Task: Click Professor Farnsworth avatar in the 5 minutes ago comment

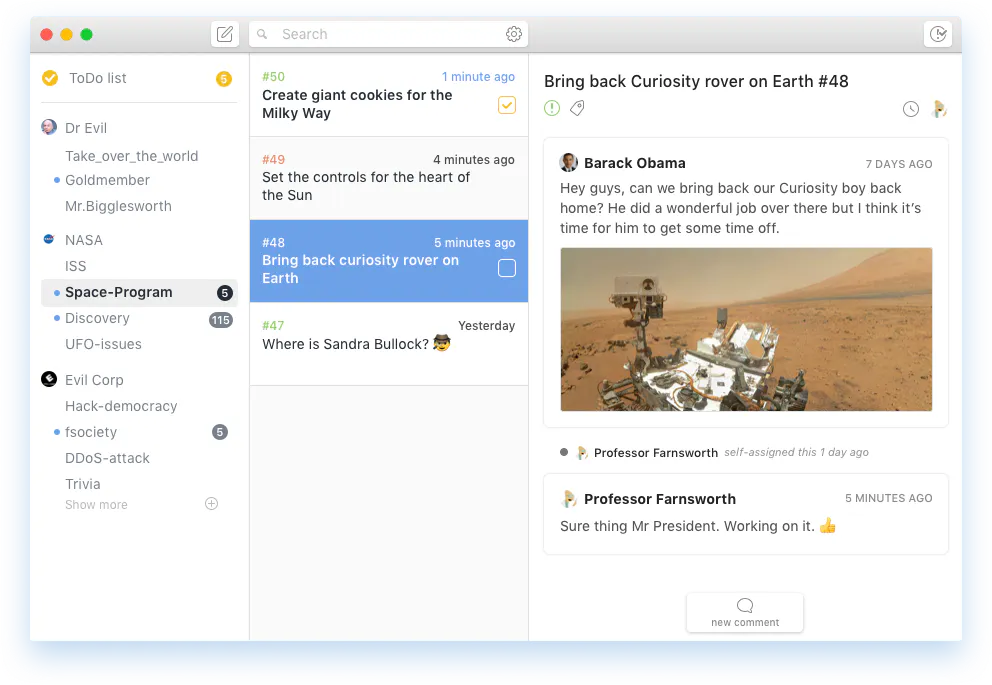Action: point(568,498)
